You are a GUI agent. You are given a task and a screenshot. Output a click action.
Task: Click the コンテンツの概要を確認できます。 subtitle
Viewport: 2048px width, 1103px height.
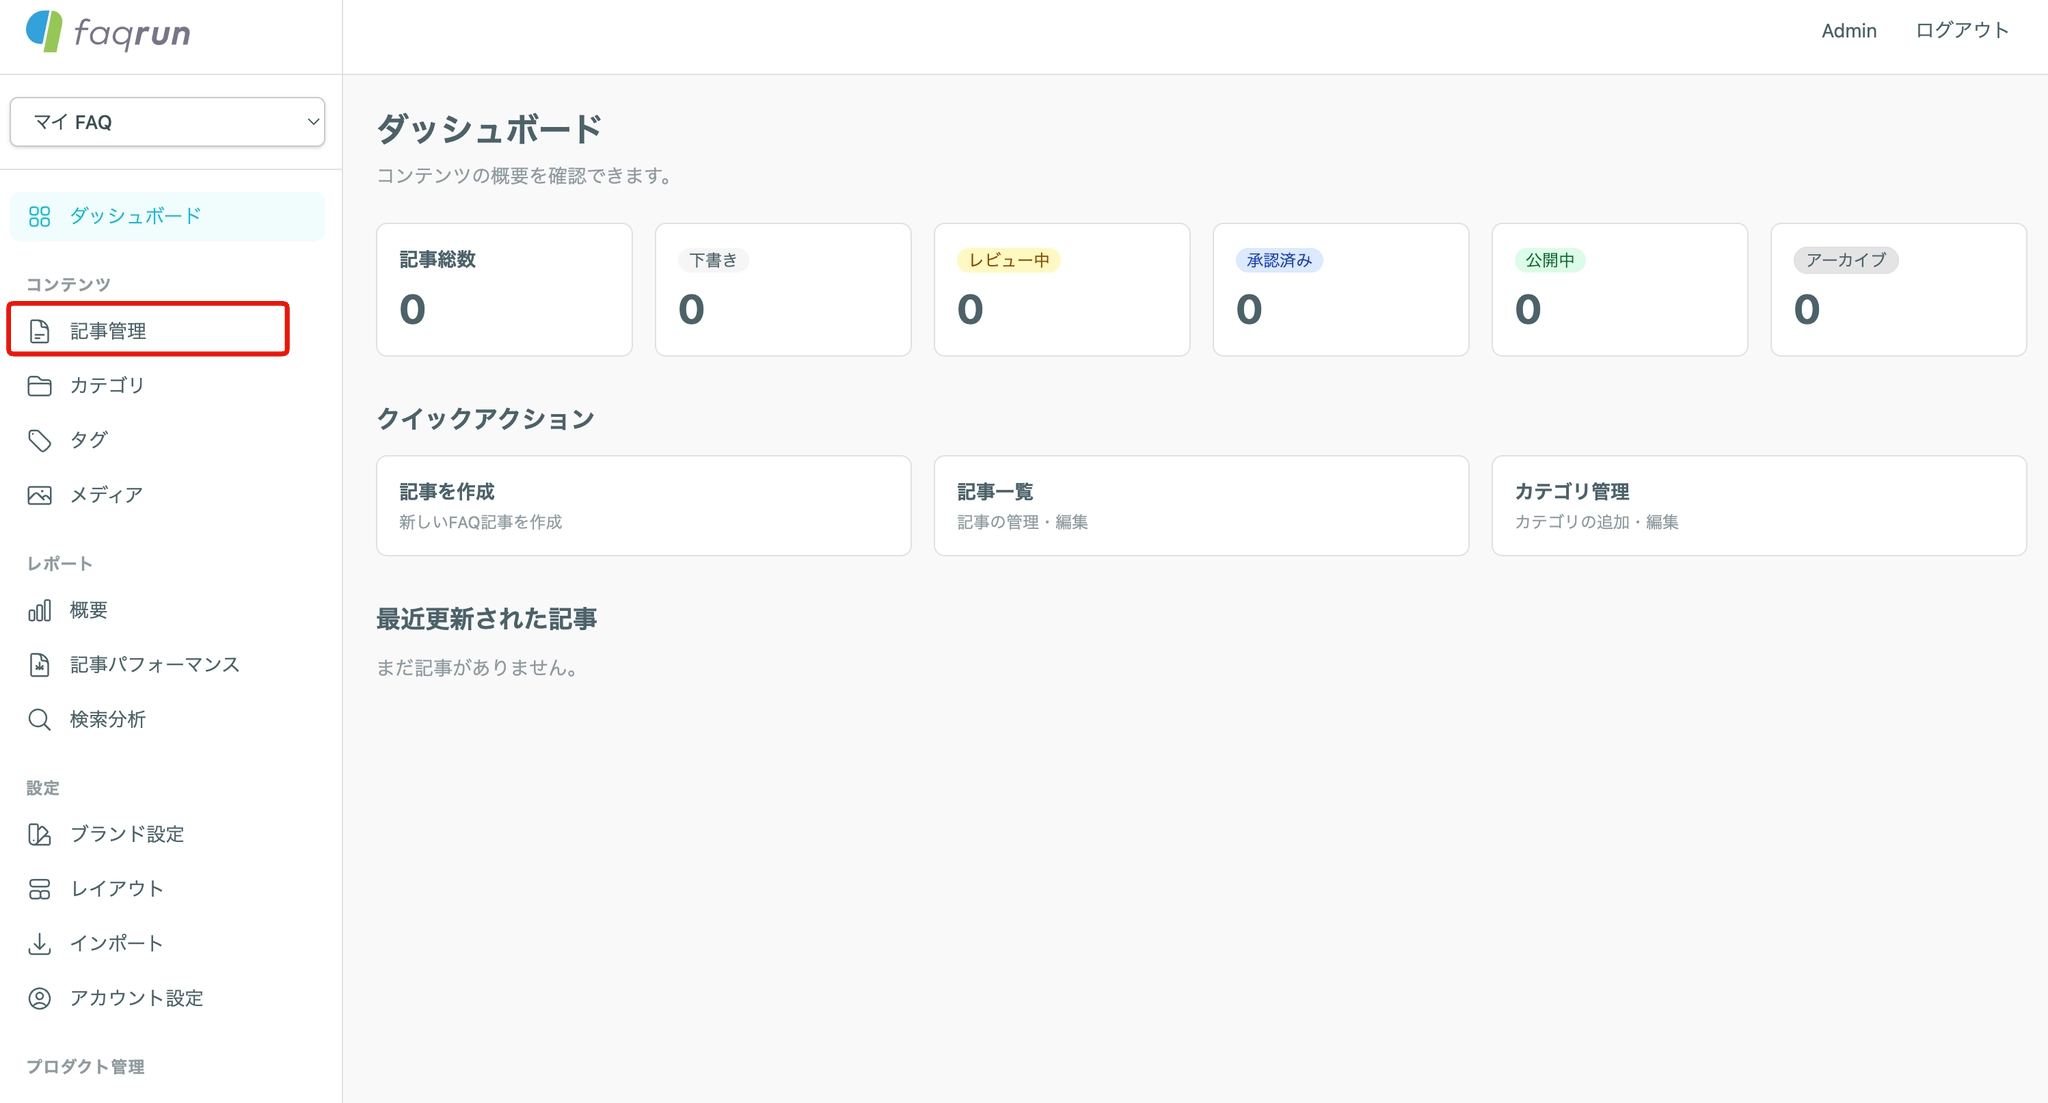[x=527, y=176]
